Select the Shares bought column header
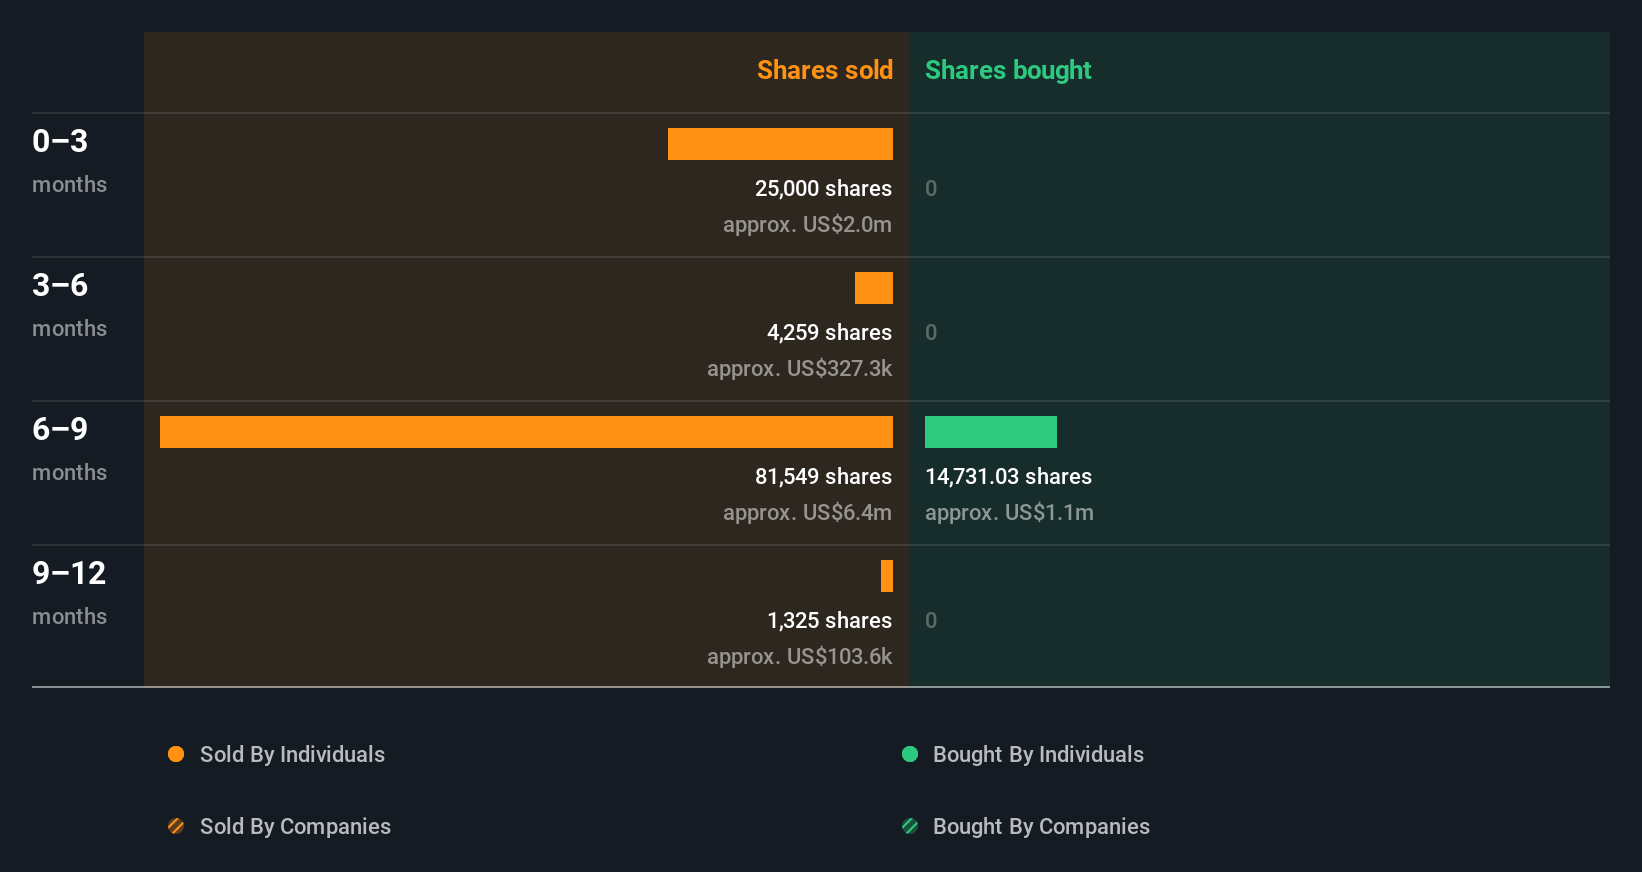1642x872 pixels. click(1008, 70)
